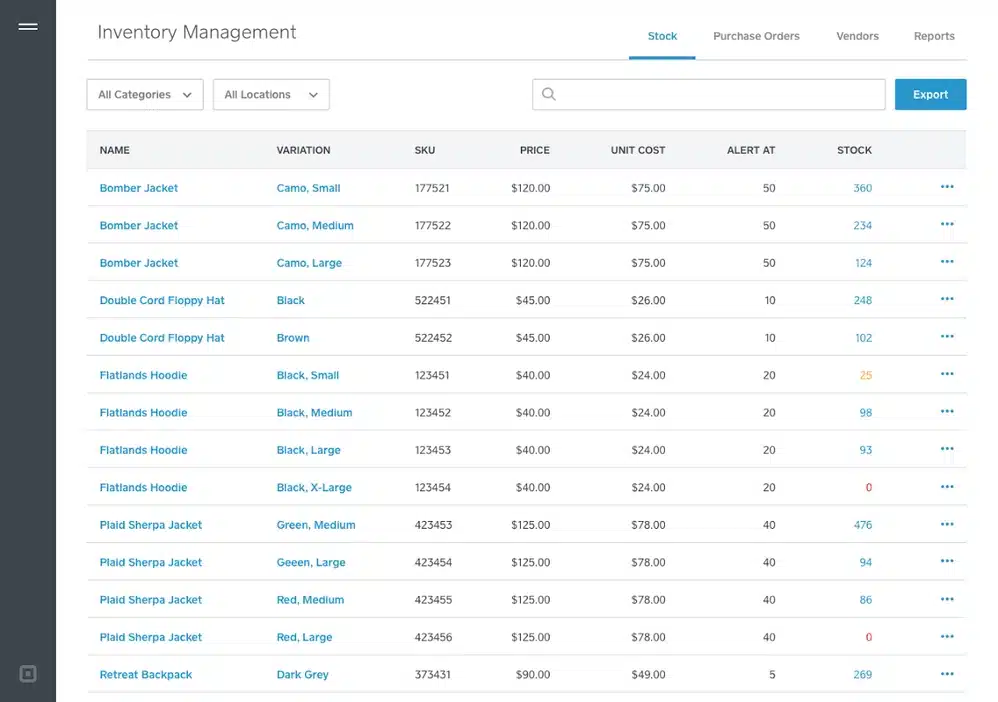
Task: Open the overflow menu for Bomber Jacket Camo, Small
Action: (x=946, y=188)
